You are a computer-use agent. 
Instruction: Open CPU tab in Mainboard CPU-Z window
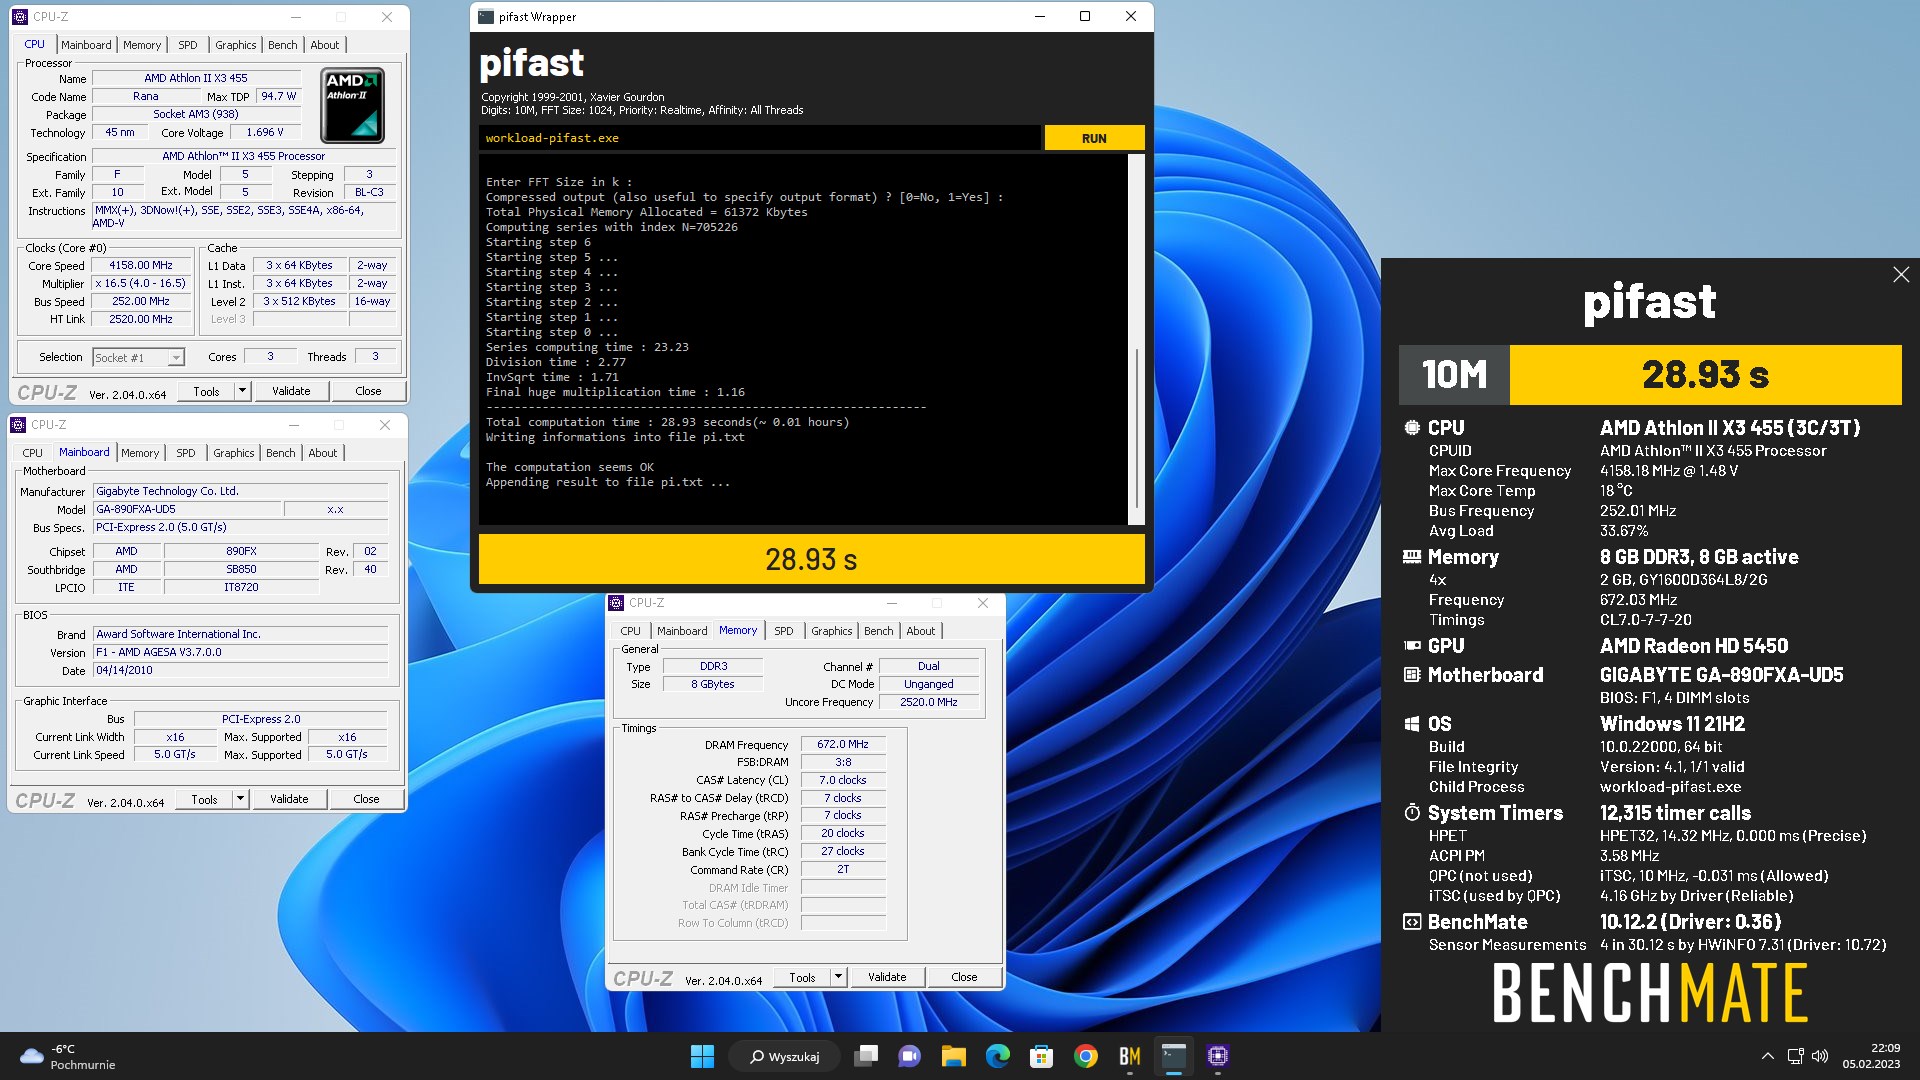pyautogui.click(x=33, y=453)
